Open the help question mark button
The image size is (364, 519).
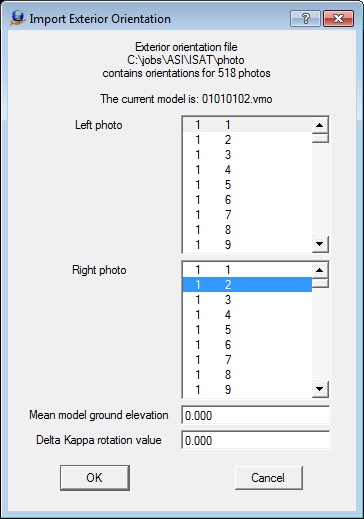pyautogui.click(x=305, y=18)
